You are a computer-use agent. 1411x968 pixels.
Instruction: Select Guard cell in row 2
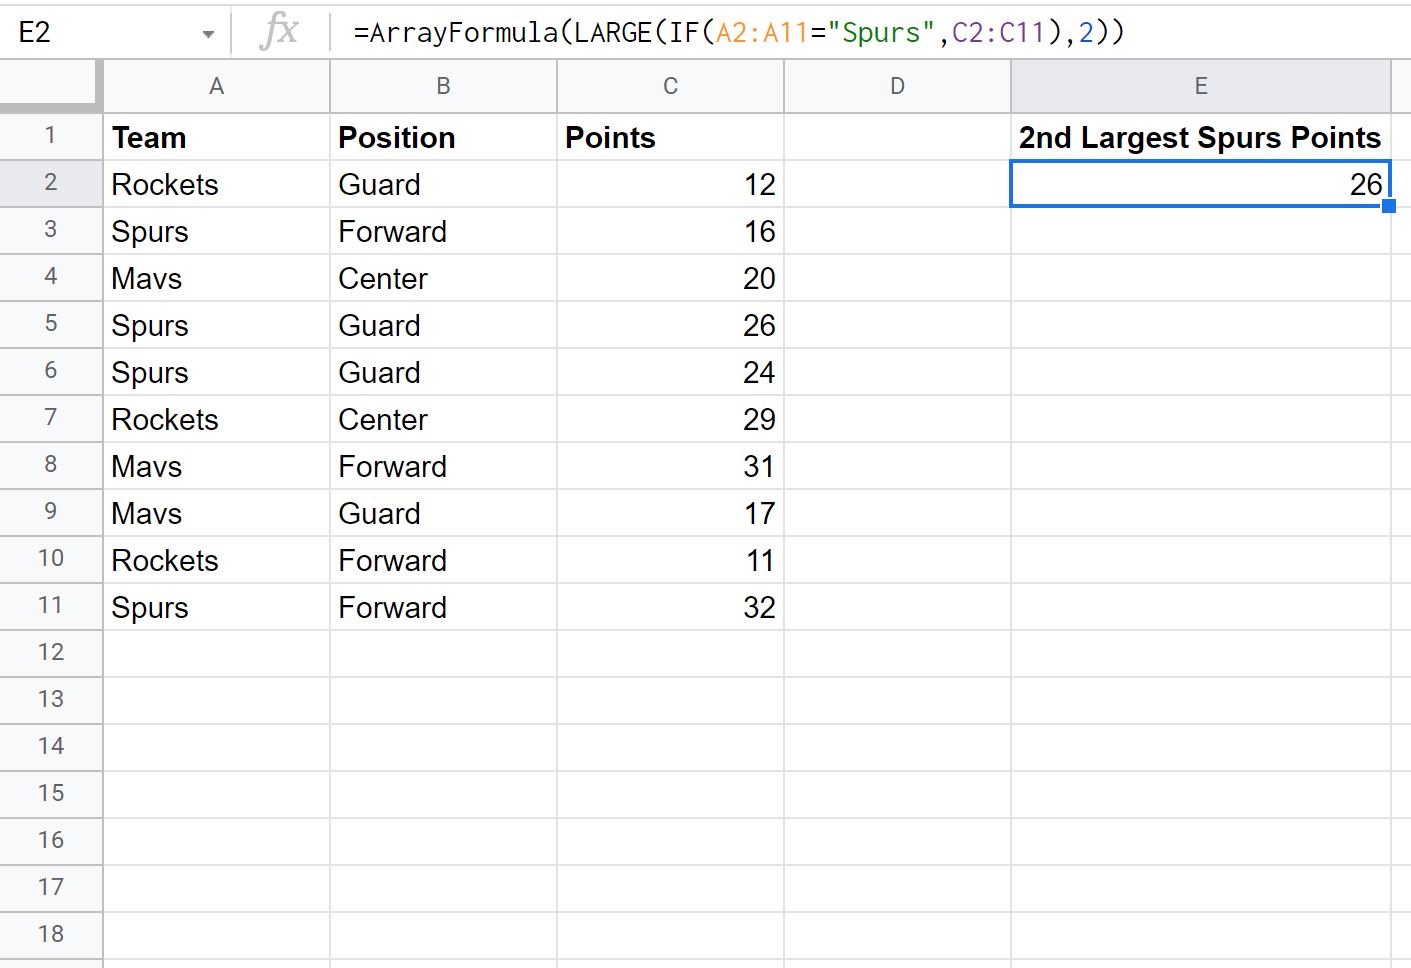pos(444,184)
